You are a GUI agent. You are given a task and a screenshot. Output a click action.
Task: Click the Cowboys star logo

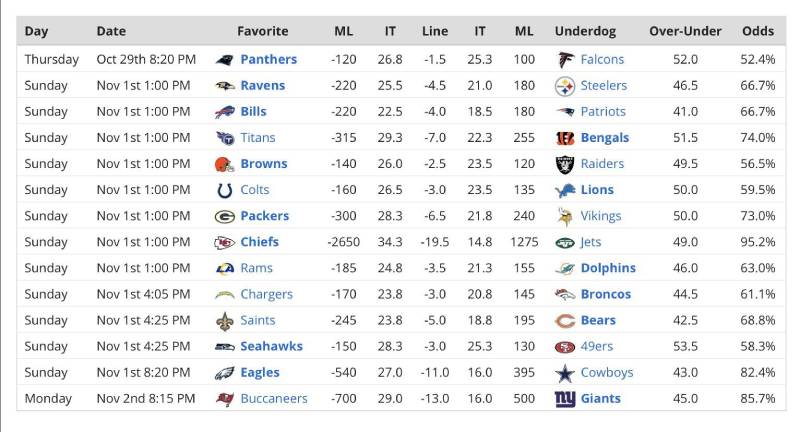[x=566, y=373]
